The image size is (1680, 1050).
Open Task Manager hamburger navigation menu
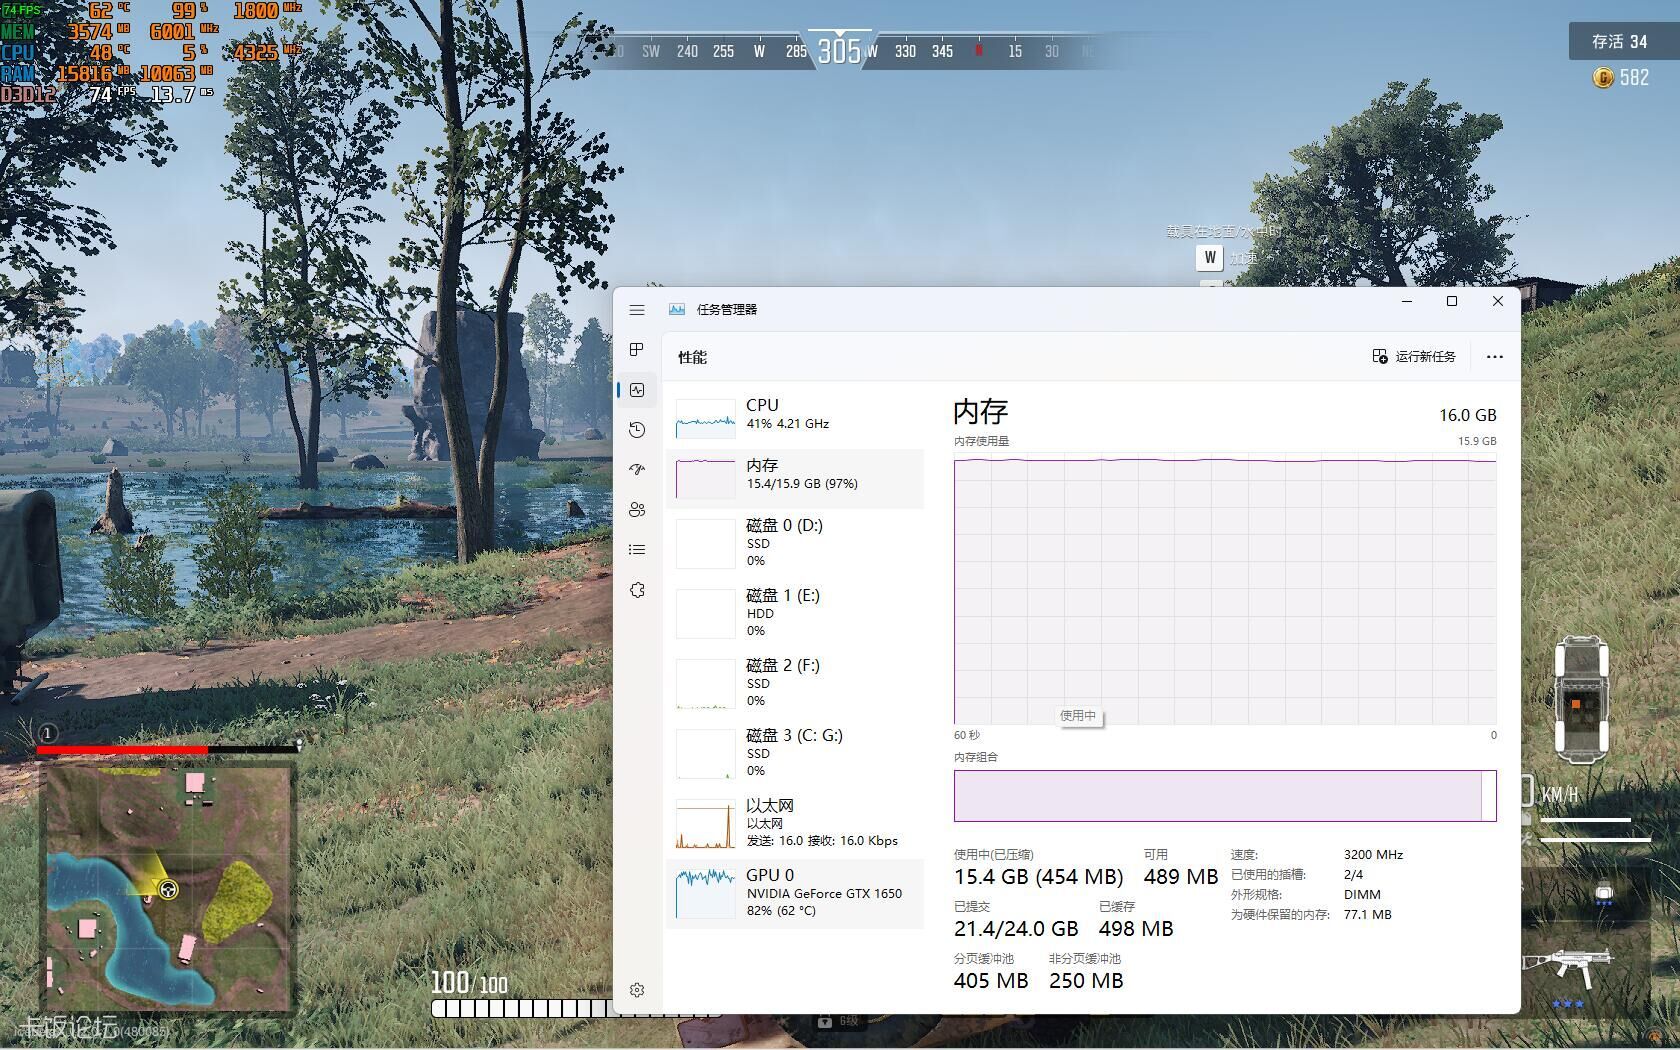point(637,310)
